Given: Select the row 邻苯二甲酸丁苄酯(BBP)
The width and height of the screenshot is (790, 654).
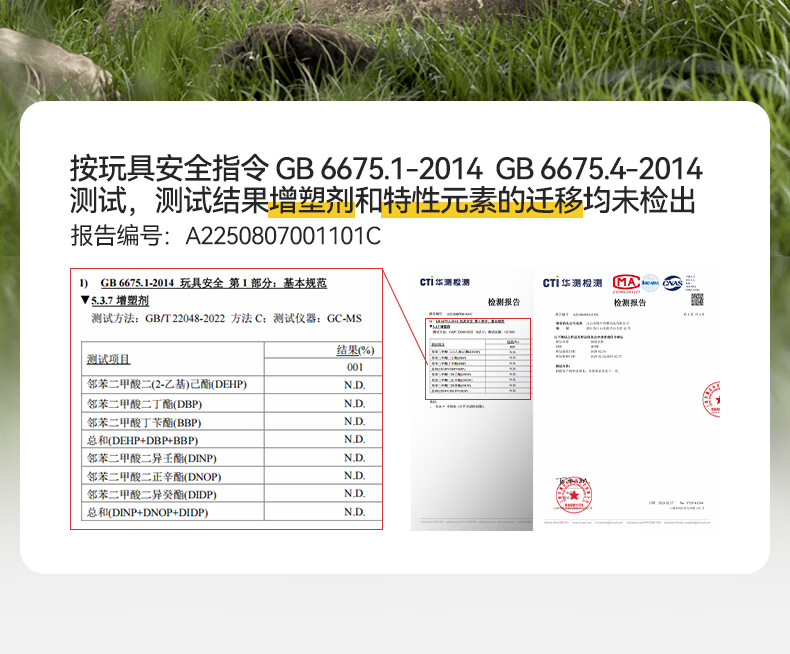Looking at the screenshot, I should (232, 422).
